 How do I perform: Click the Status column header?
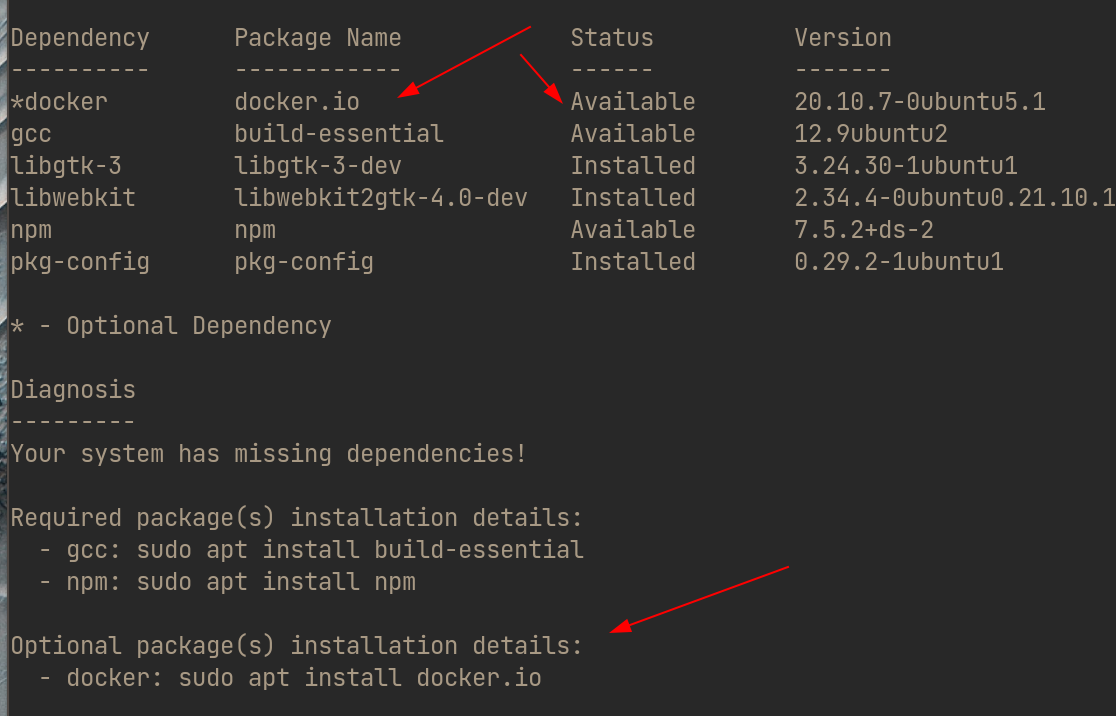pyautogui.click(x=611, y=37)
